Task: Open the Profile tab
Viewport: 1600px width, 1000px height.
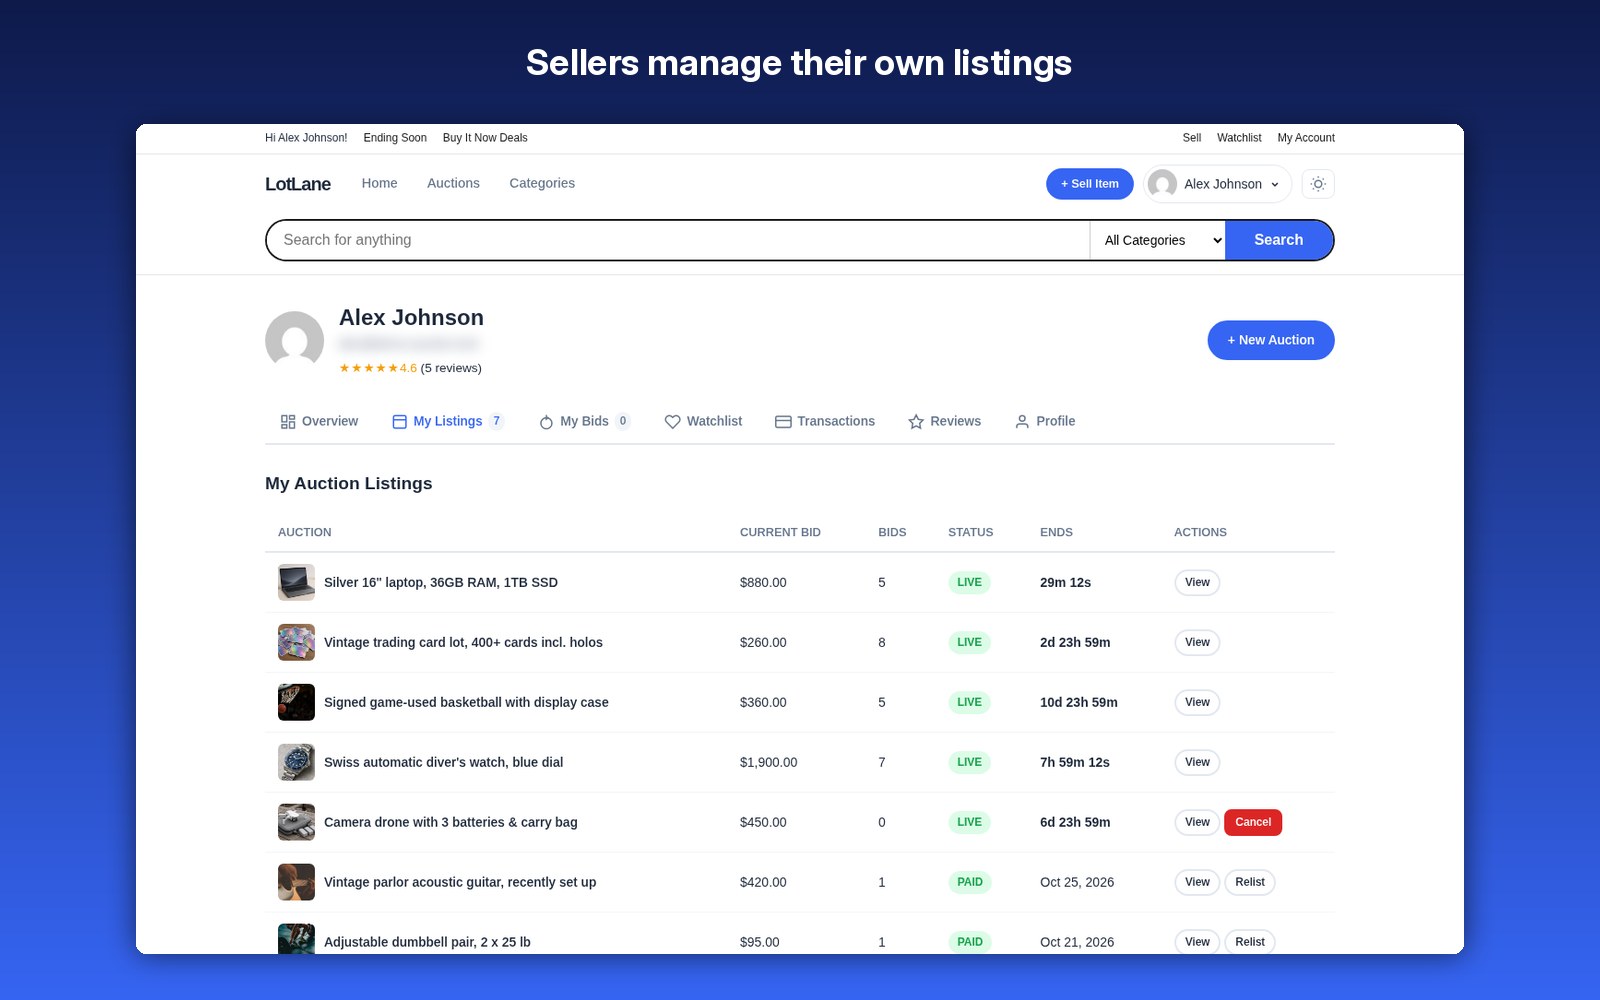Action: point(1045,421)
